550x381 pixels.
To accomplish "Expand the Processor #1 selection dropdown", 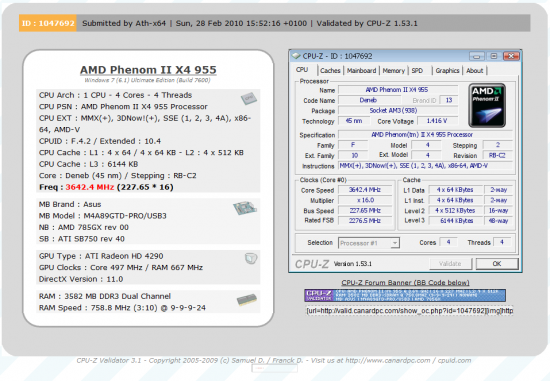I will coord(395,243).
